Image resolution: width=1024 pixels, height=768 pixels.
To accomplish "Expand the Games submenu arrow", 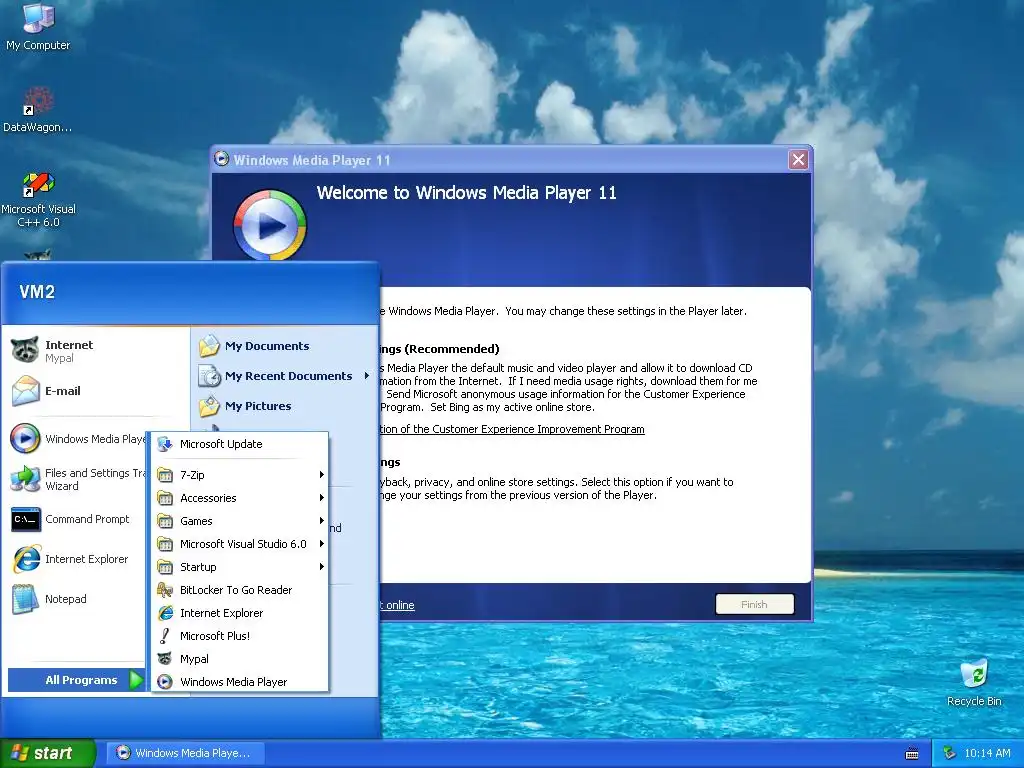I will coord(321,520).
